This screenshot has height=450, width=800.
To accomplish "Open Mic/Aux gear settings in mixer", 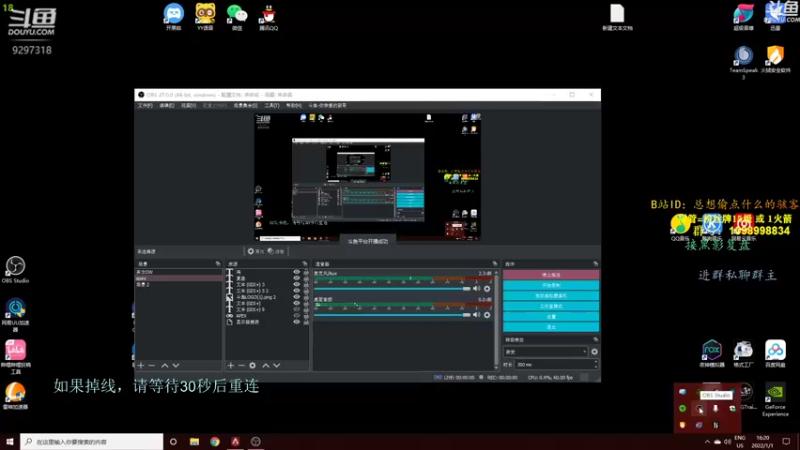I will point(487,289).
